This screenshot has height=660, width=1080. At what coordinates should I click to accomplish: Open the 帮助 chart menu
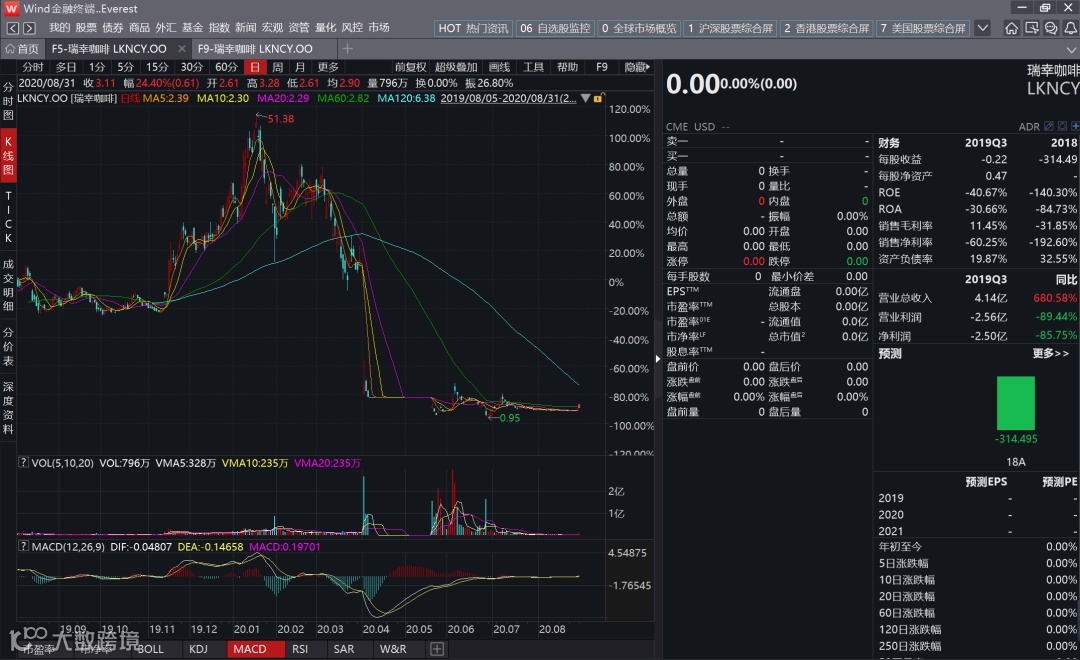tap(568, 67)
